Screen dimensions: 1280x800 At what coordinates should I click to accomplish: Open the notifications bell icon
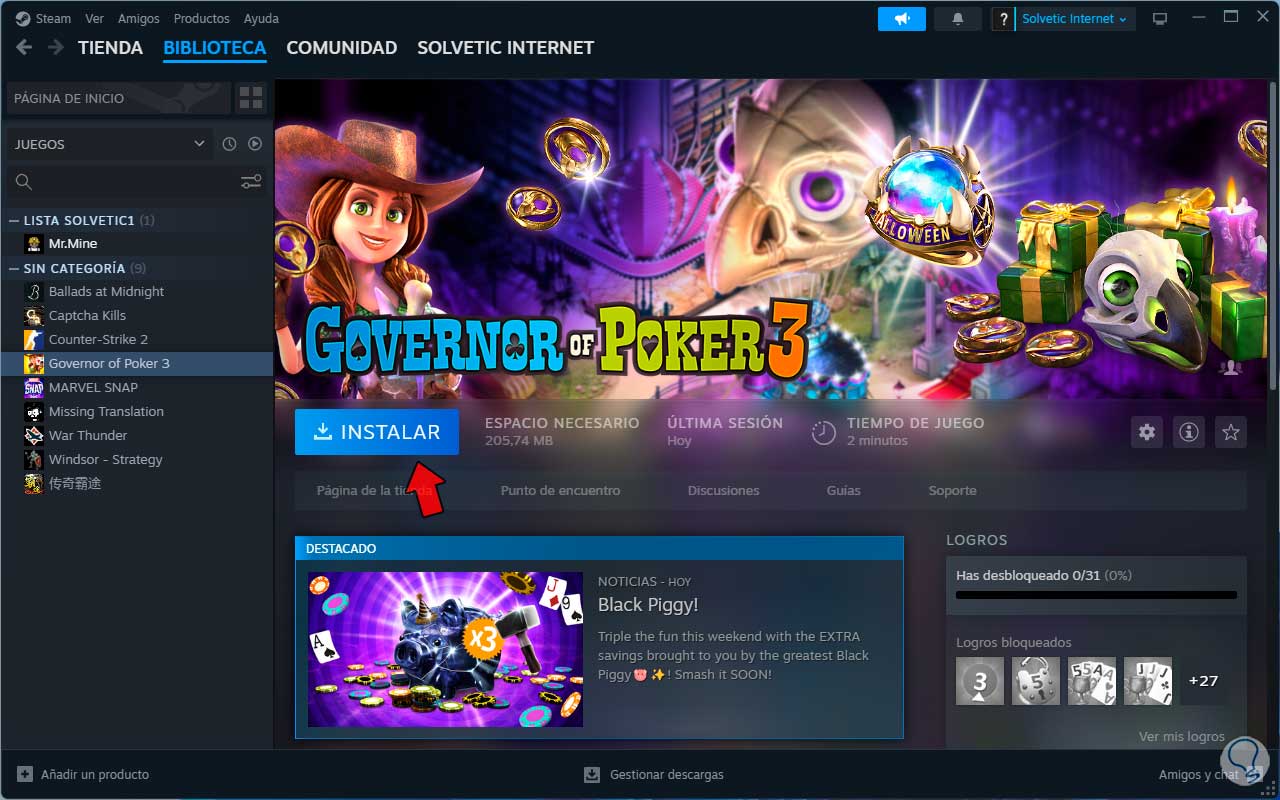(x=958, y=19)
